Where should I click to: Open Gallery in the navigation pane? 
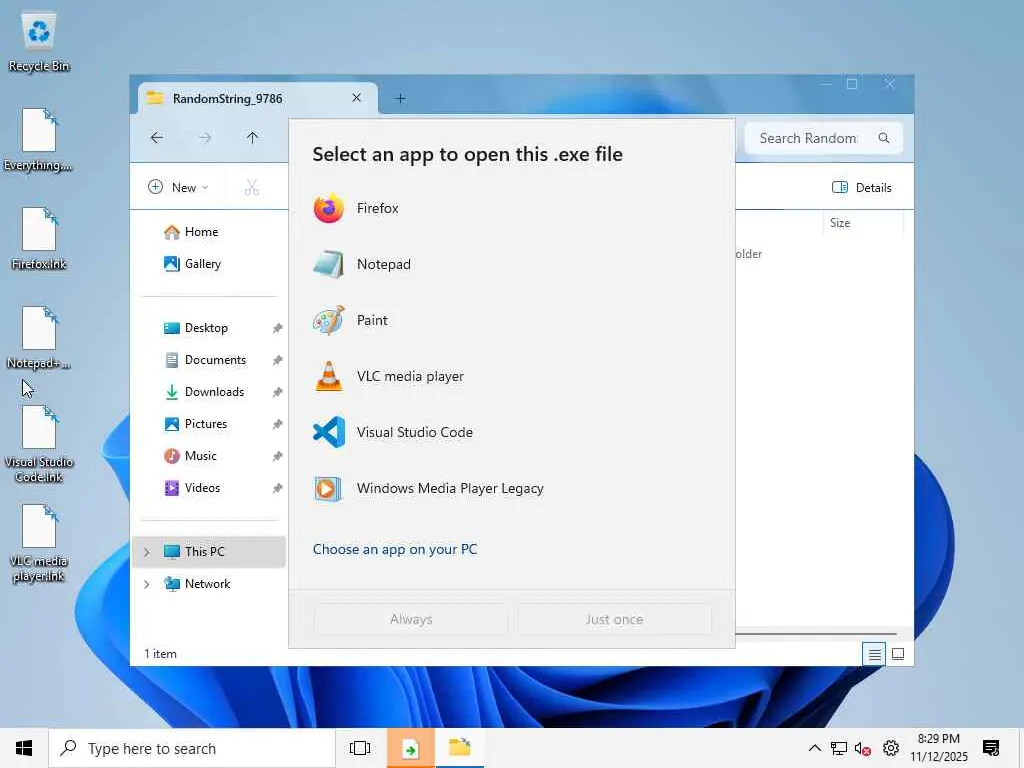pos(193,264)
